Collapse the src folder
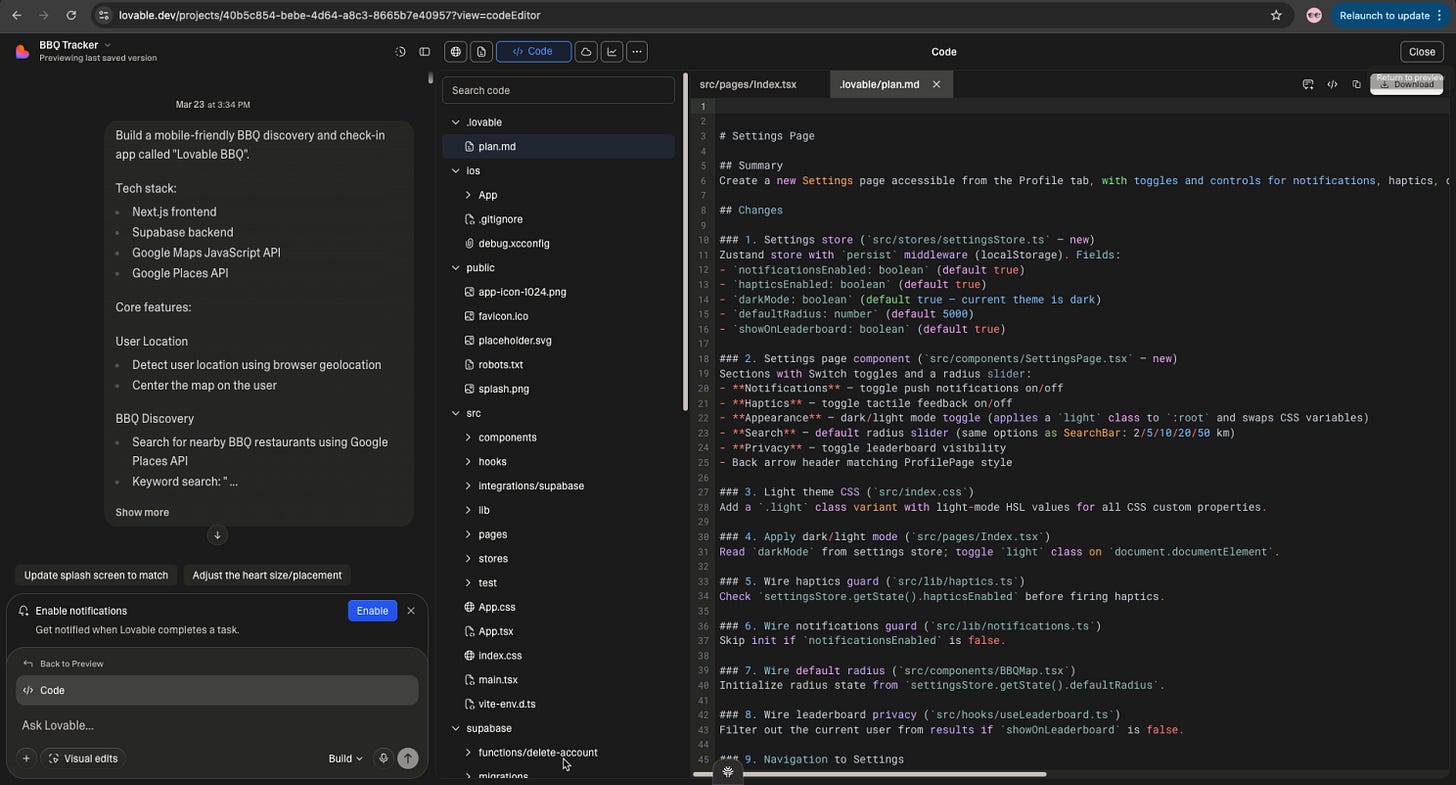This screenshot has height=785, width=1456. (x=456, y=413)
